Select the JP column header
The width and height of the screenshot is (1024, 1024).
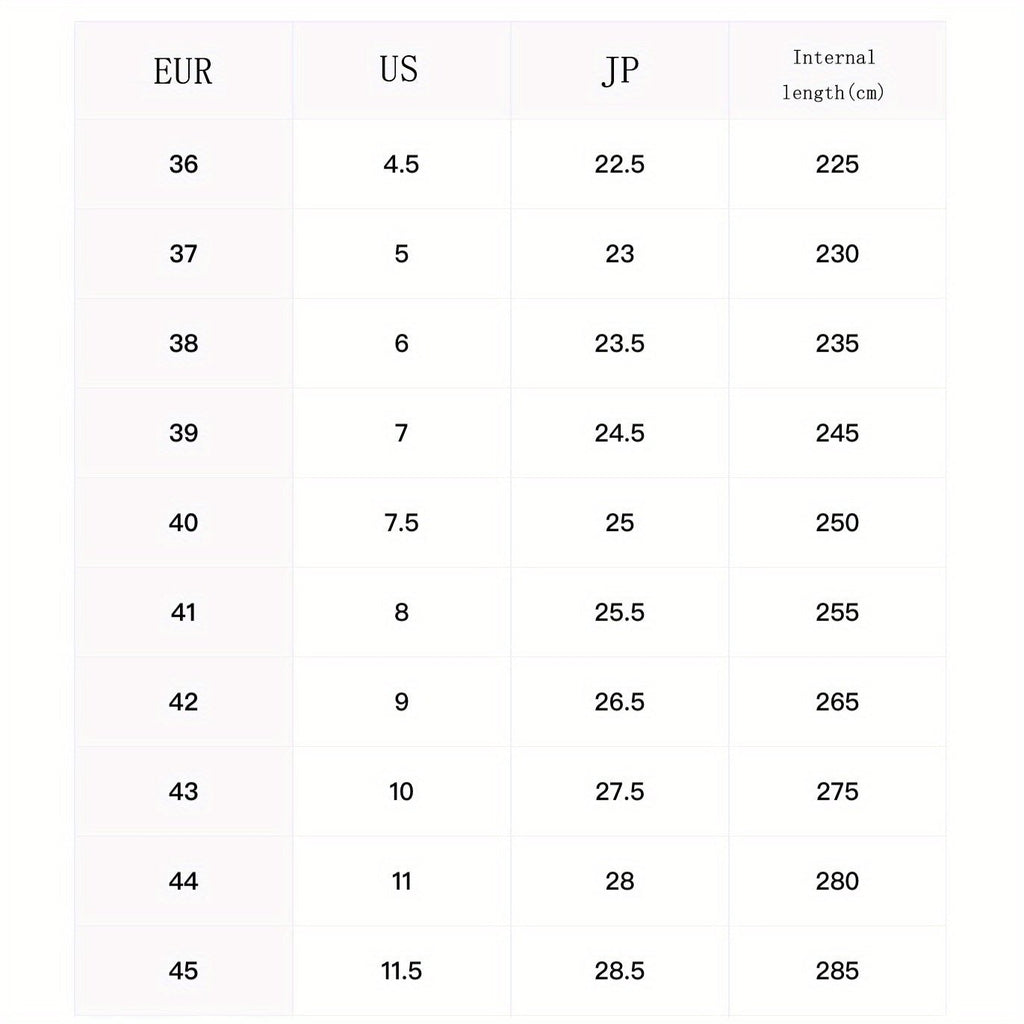pos(619,72)
